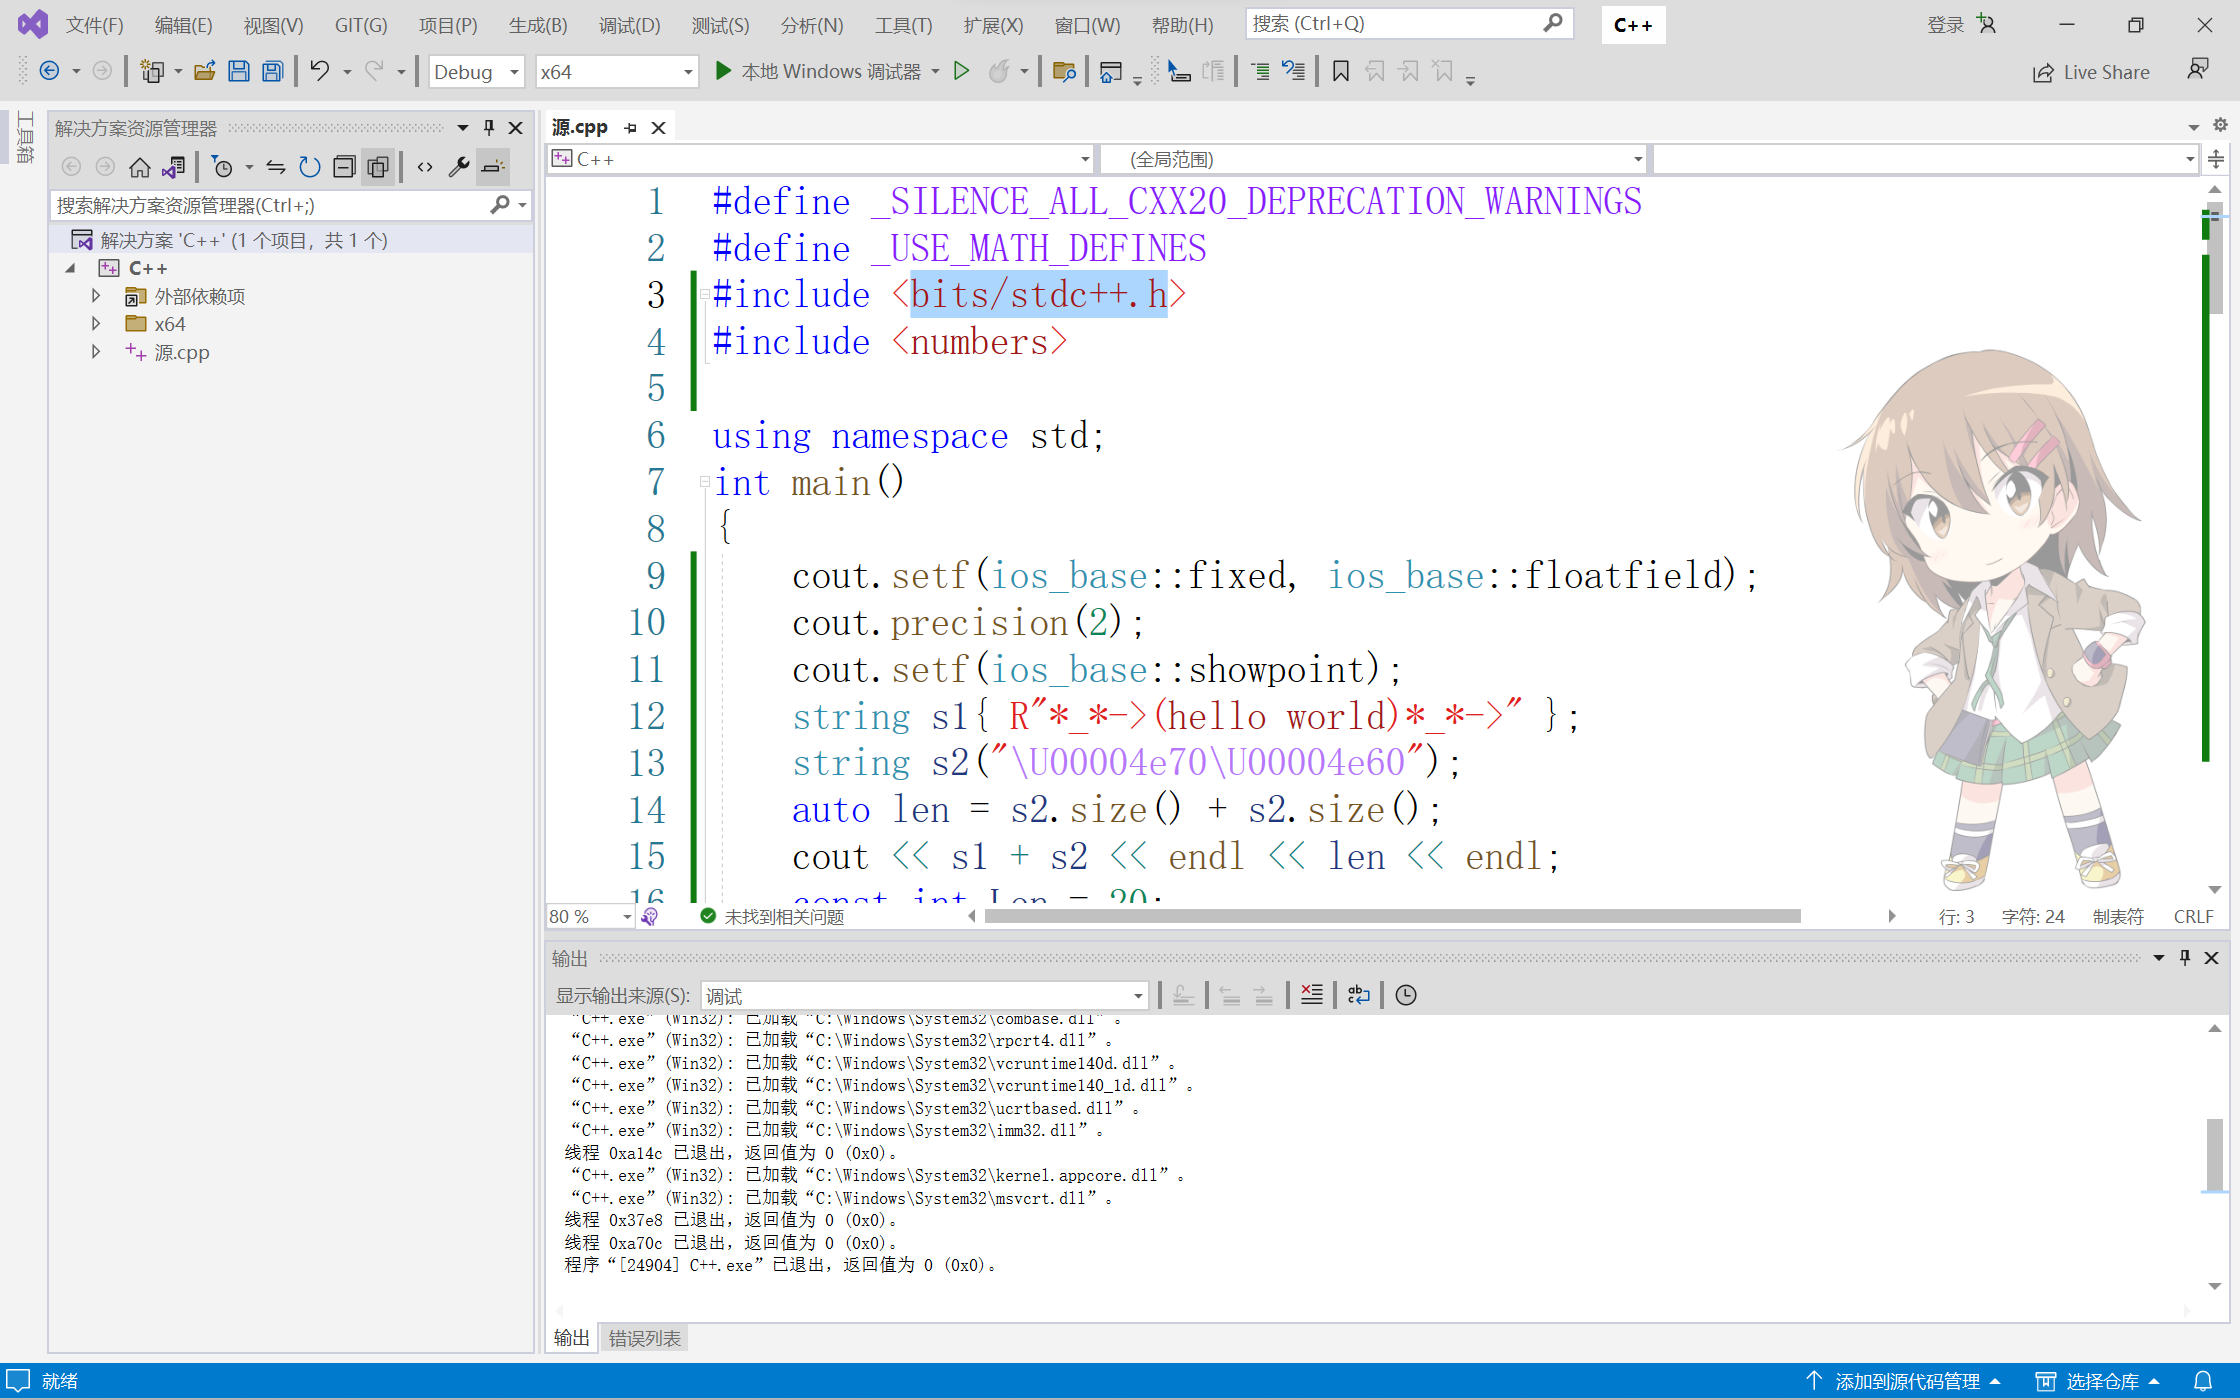Open the 全局范围 scope dropdown
2240x1400 pixels.
[x=1374, y=159]
